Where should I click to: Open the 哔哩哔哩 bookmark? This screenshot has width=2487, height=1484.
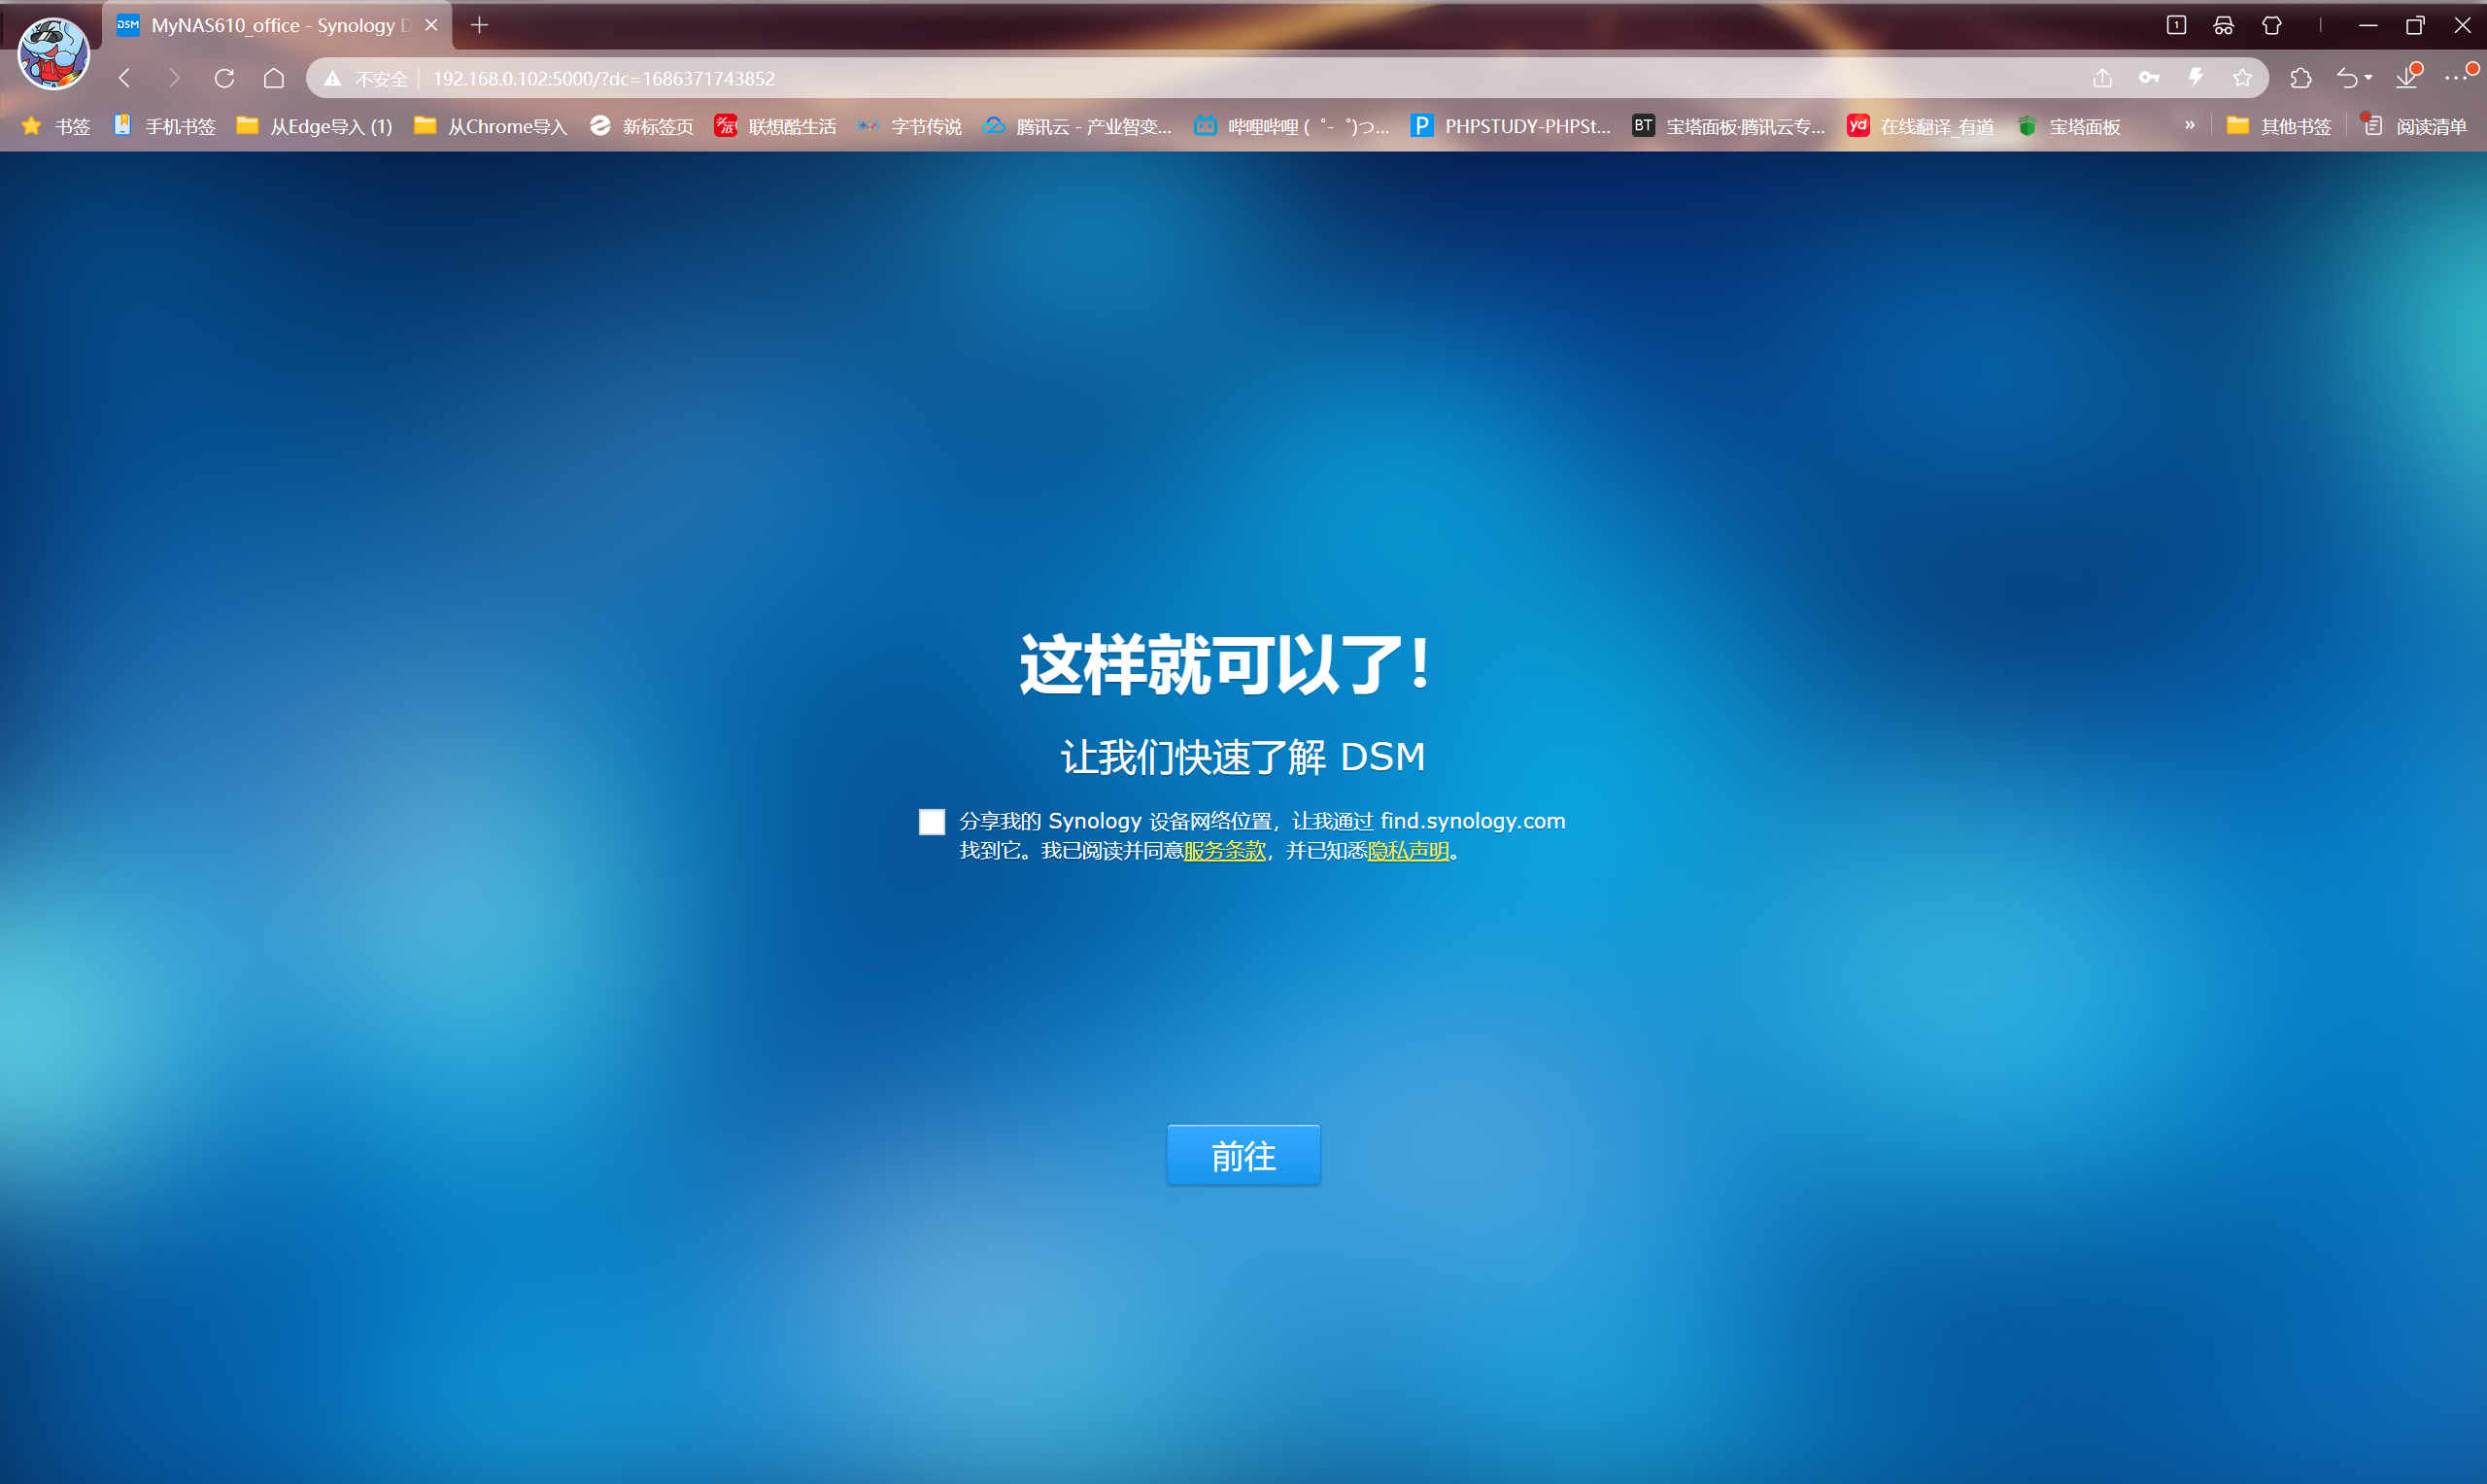tap(1292, 126)
